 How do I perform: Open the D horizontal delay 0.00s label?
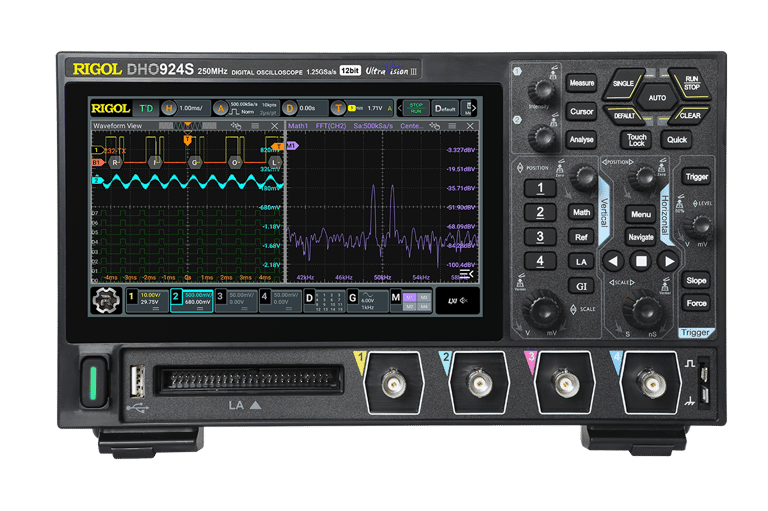coord(305,108)
